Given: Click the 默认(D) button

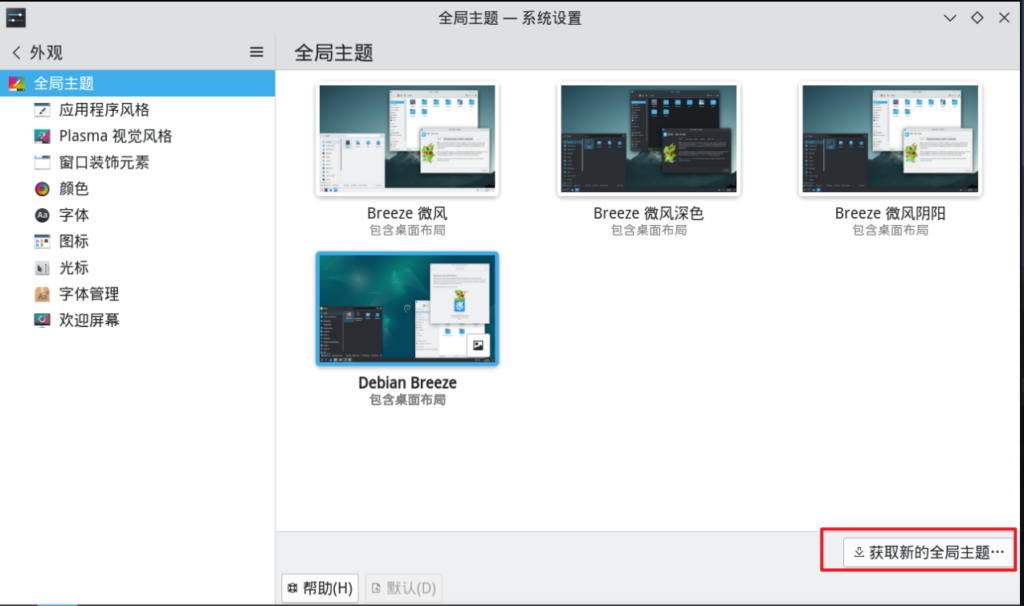Looking at the screenshot, I should tap(404, 588).
